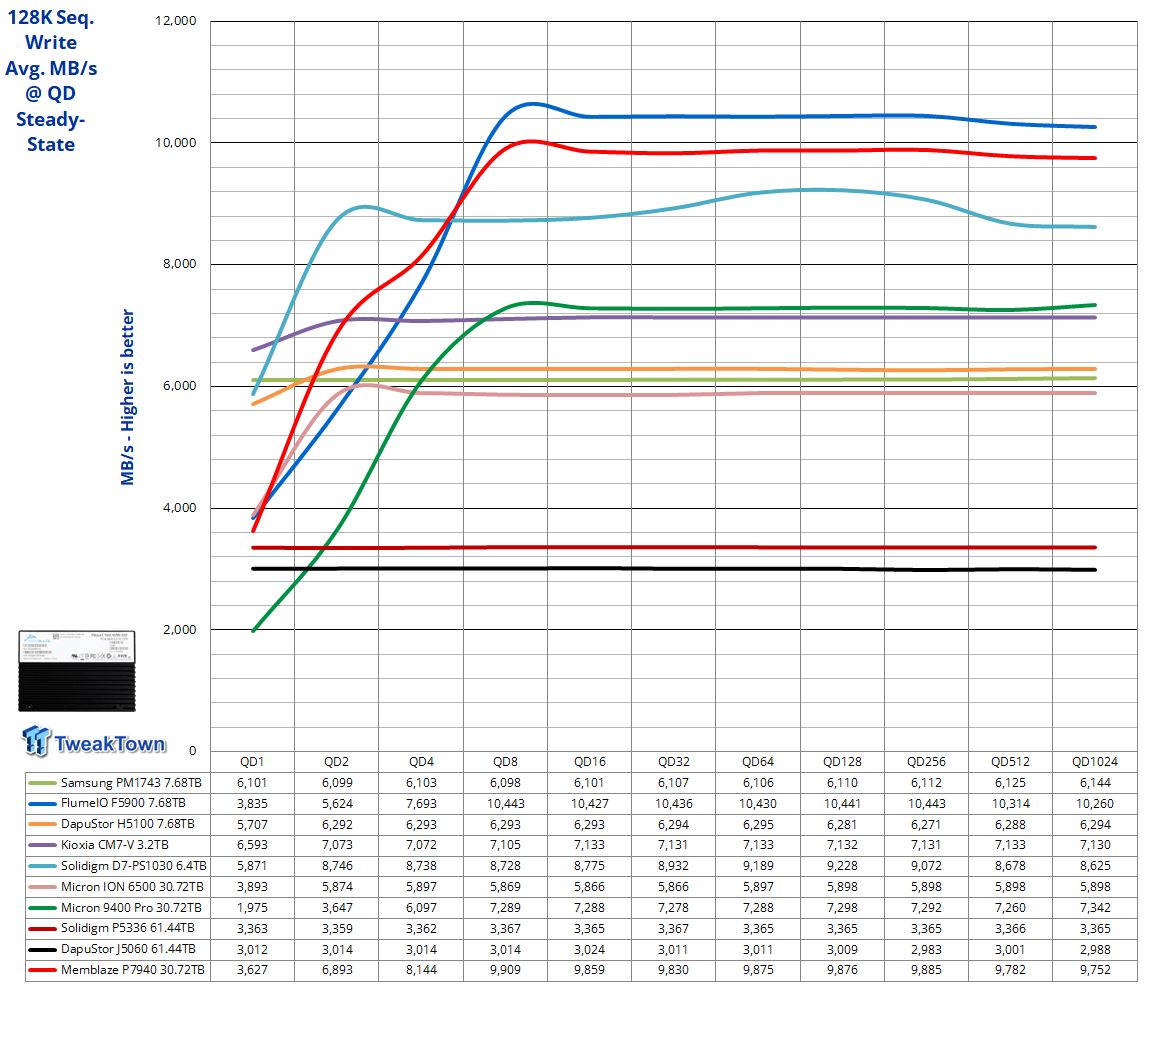Screen dimensions: 1153x1057
Task: Click the DapuStor J5060 black legend swatch
Action: click(42, 950)
